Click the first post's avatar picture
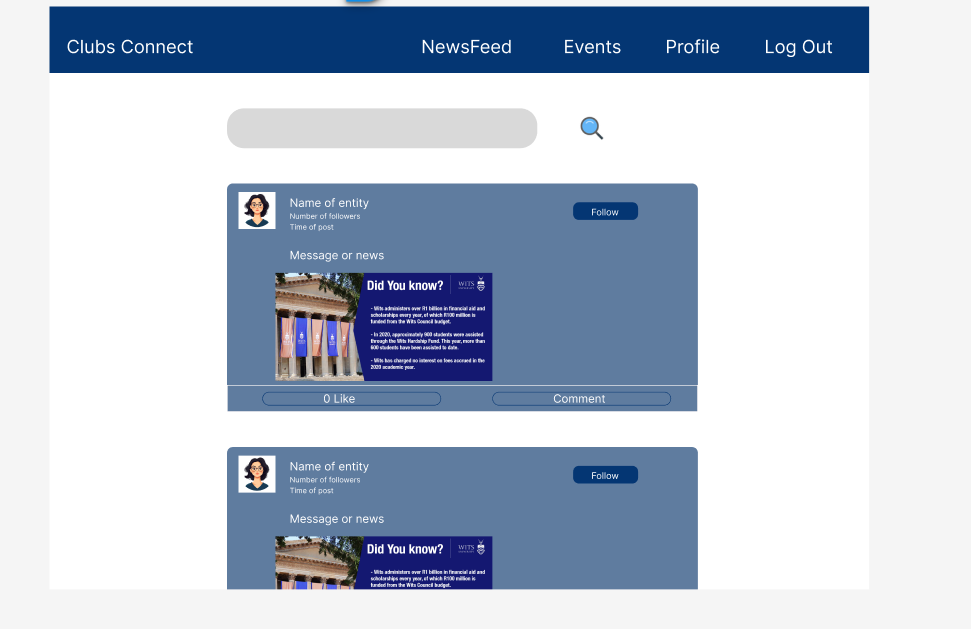 click(257, 210)
